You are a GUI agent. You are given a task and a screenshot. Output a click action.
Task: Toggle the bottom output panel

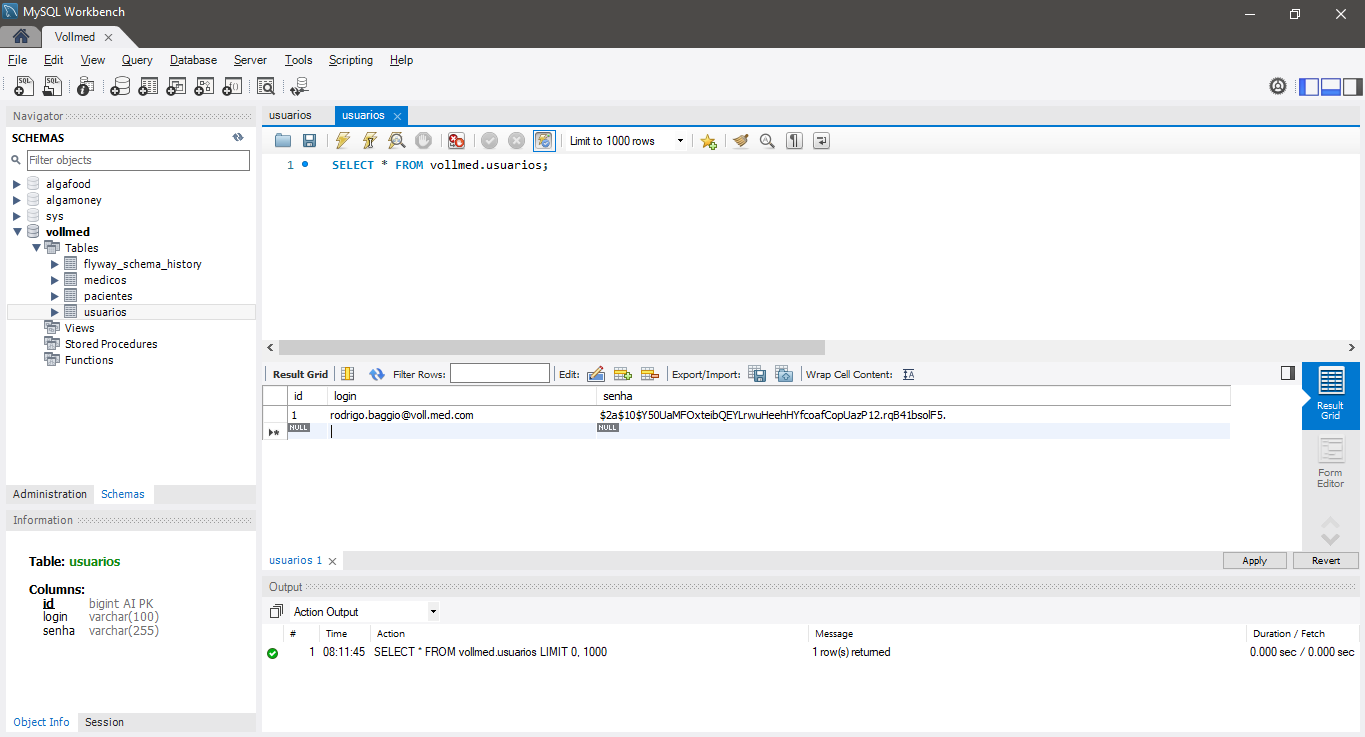pyautogui.click(x=1331, y=86)
